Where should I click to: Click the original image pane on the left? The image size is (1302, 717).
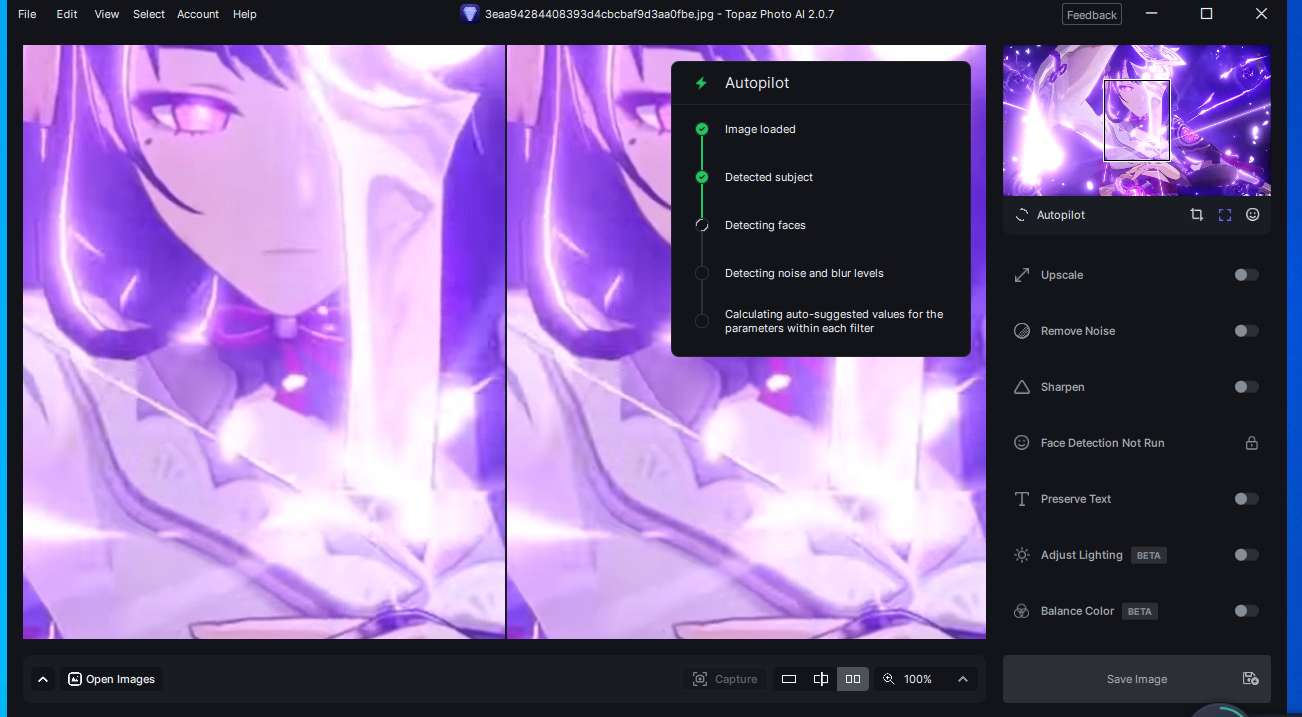click(264, 342)
